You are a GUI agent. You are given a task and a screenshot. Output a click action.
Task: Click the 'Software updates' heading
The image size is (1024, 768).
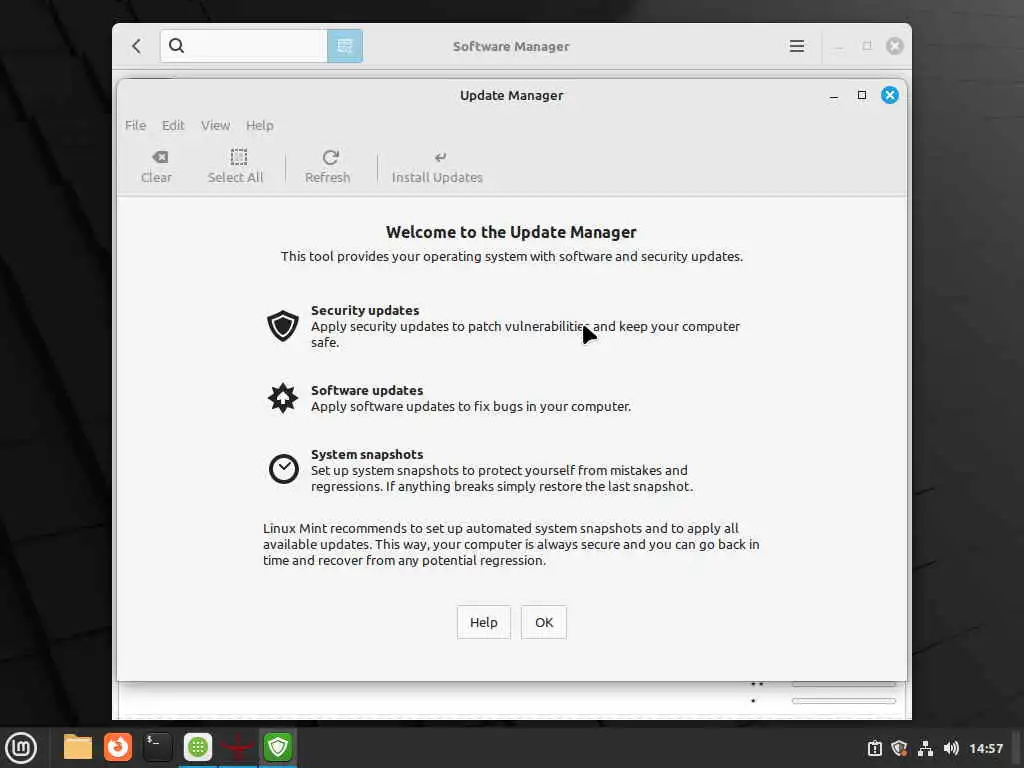click(367, 390)
